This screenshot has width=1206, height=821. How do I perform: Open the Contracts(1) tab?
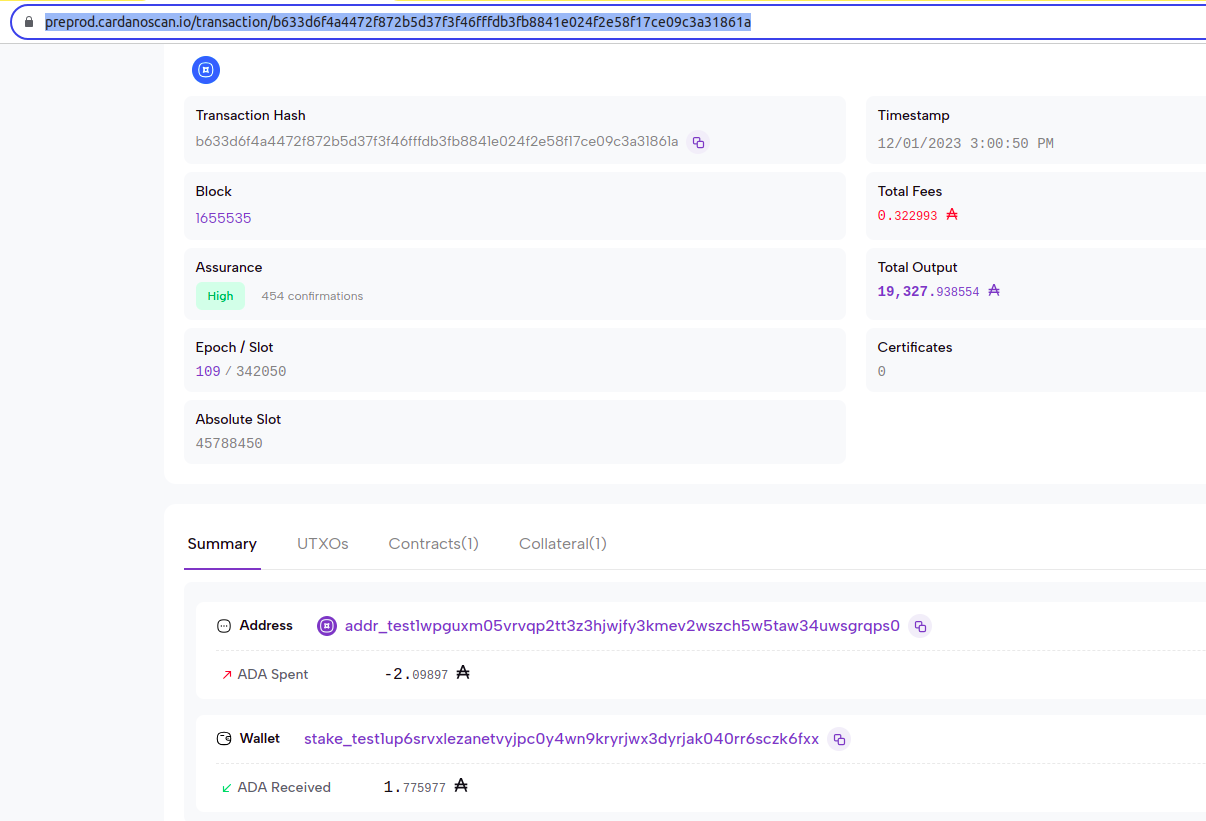coord(433,544)
